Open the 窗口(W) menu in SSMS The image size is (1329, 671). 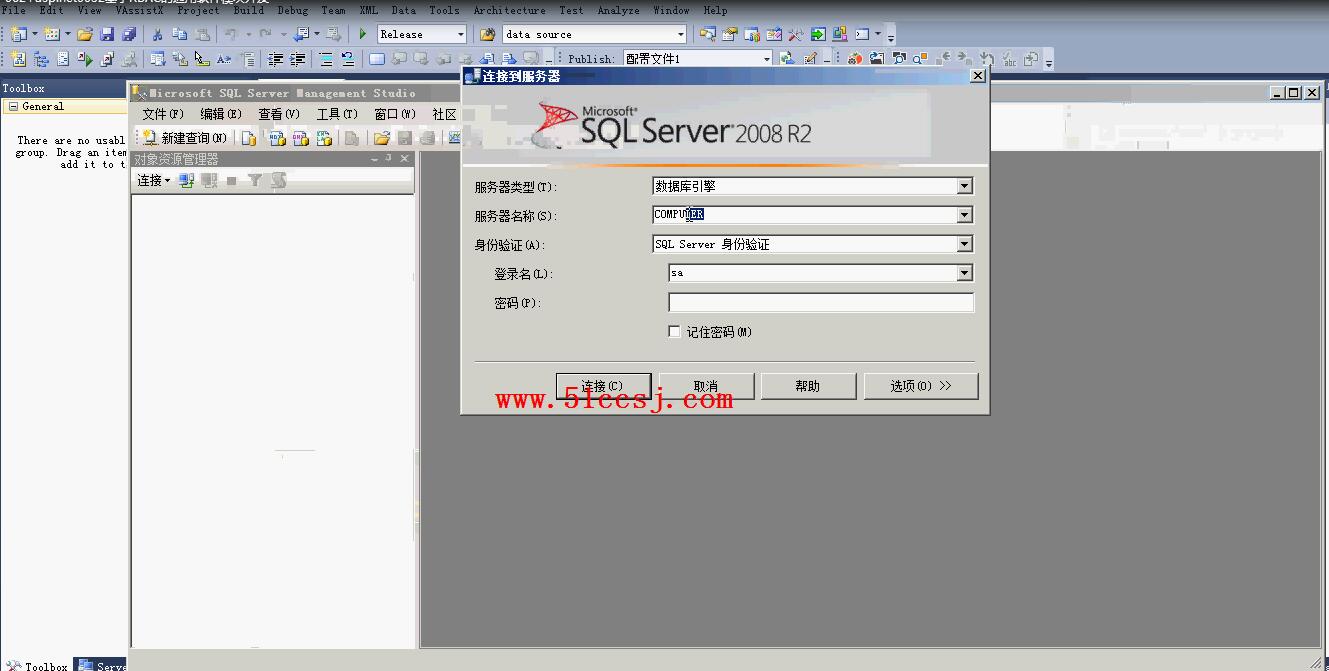(395, 114)
